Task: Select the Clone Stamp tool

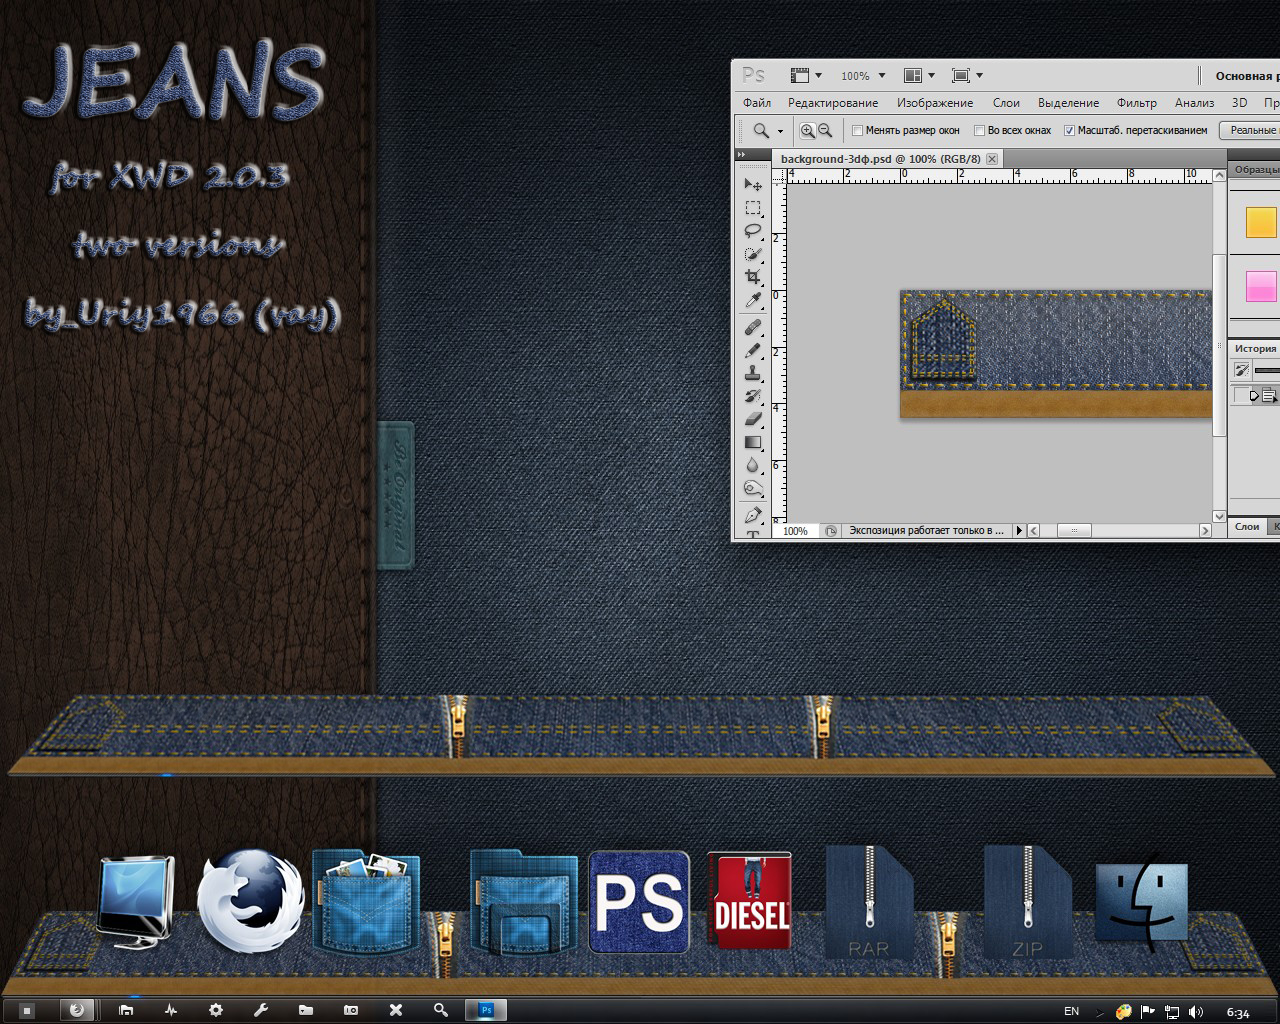Action: [753, 373]
